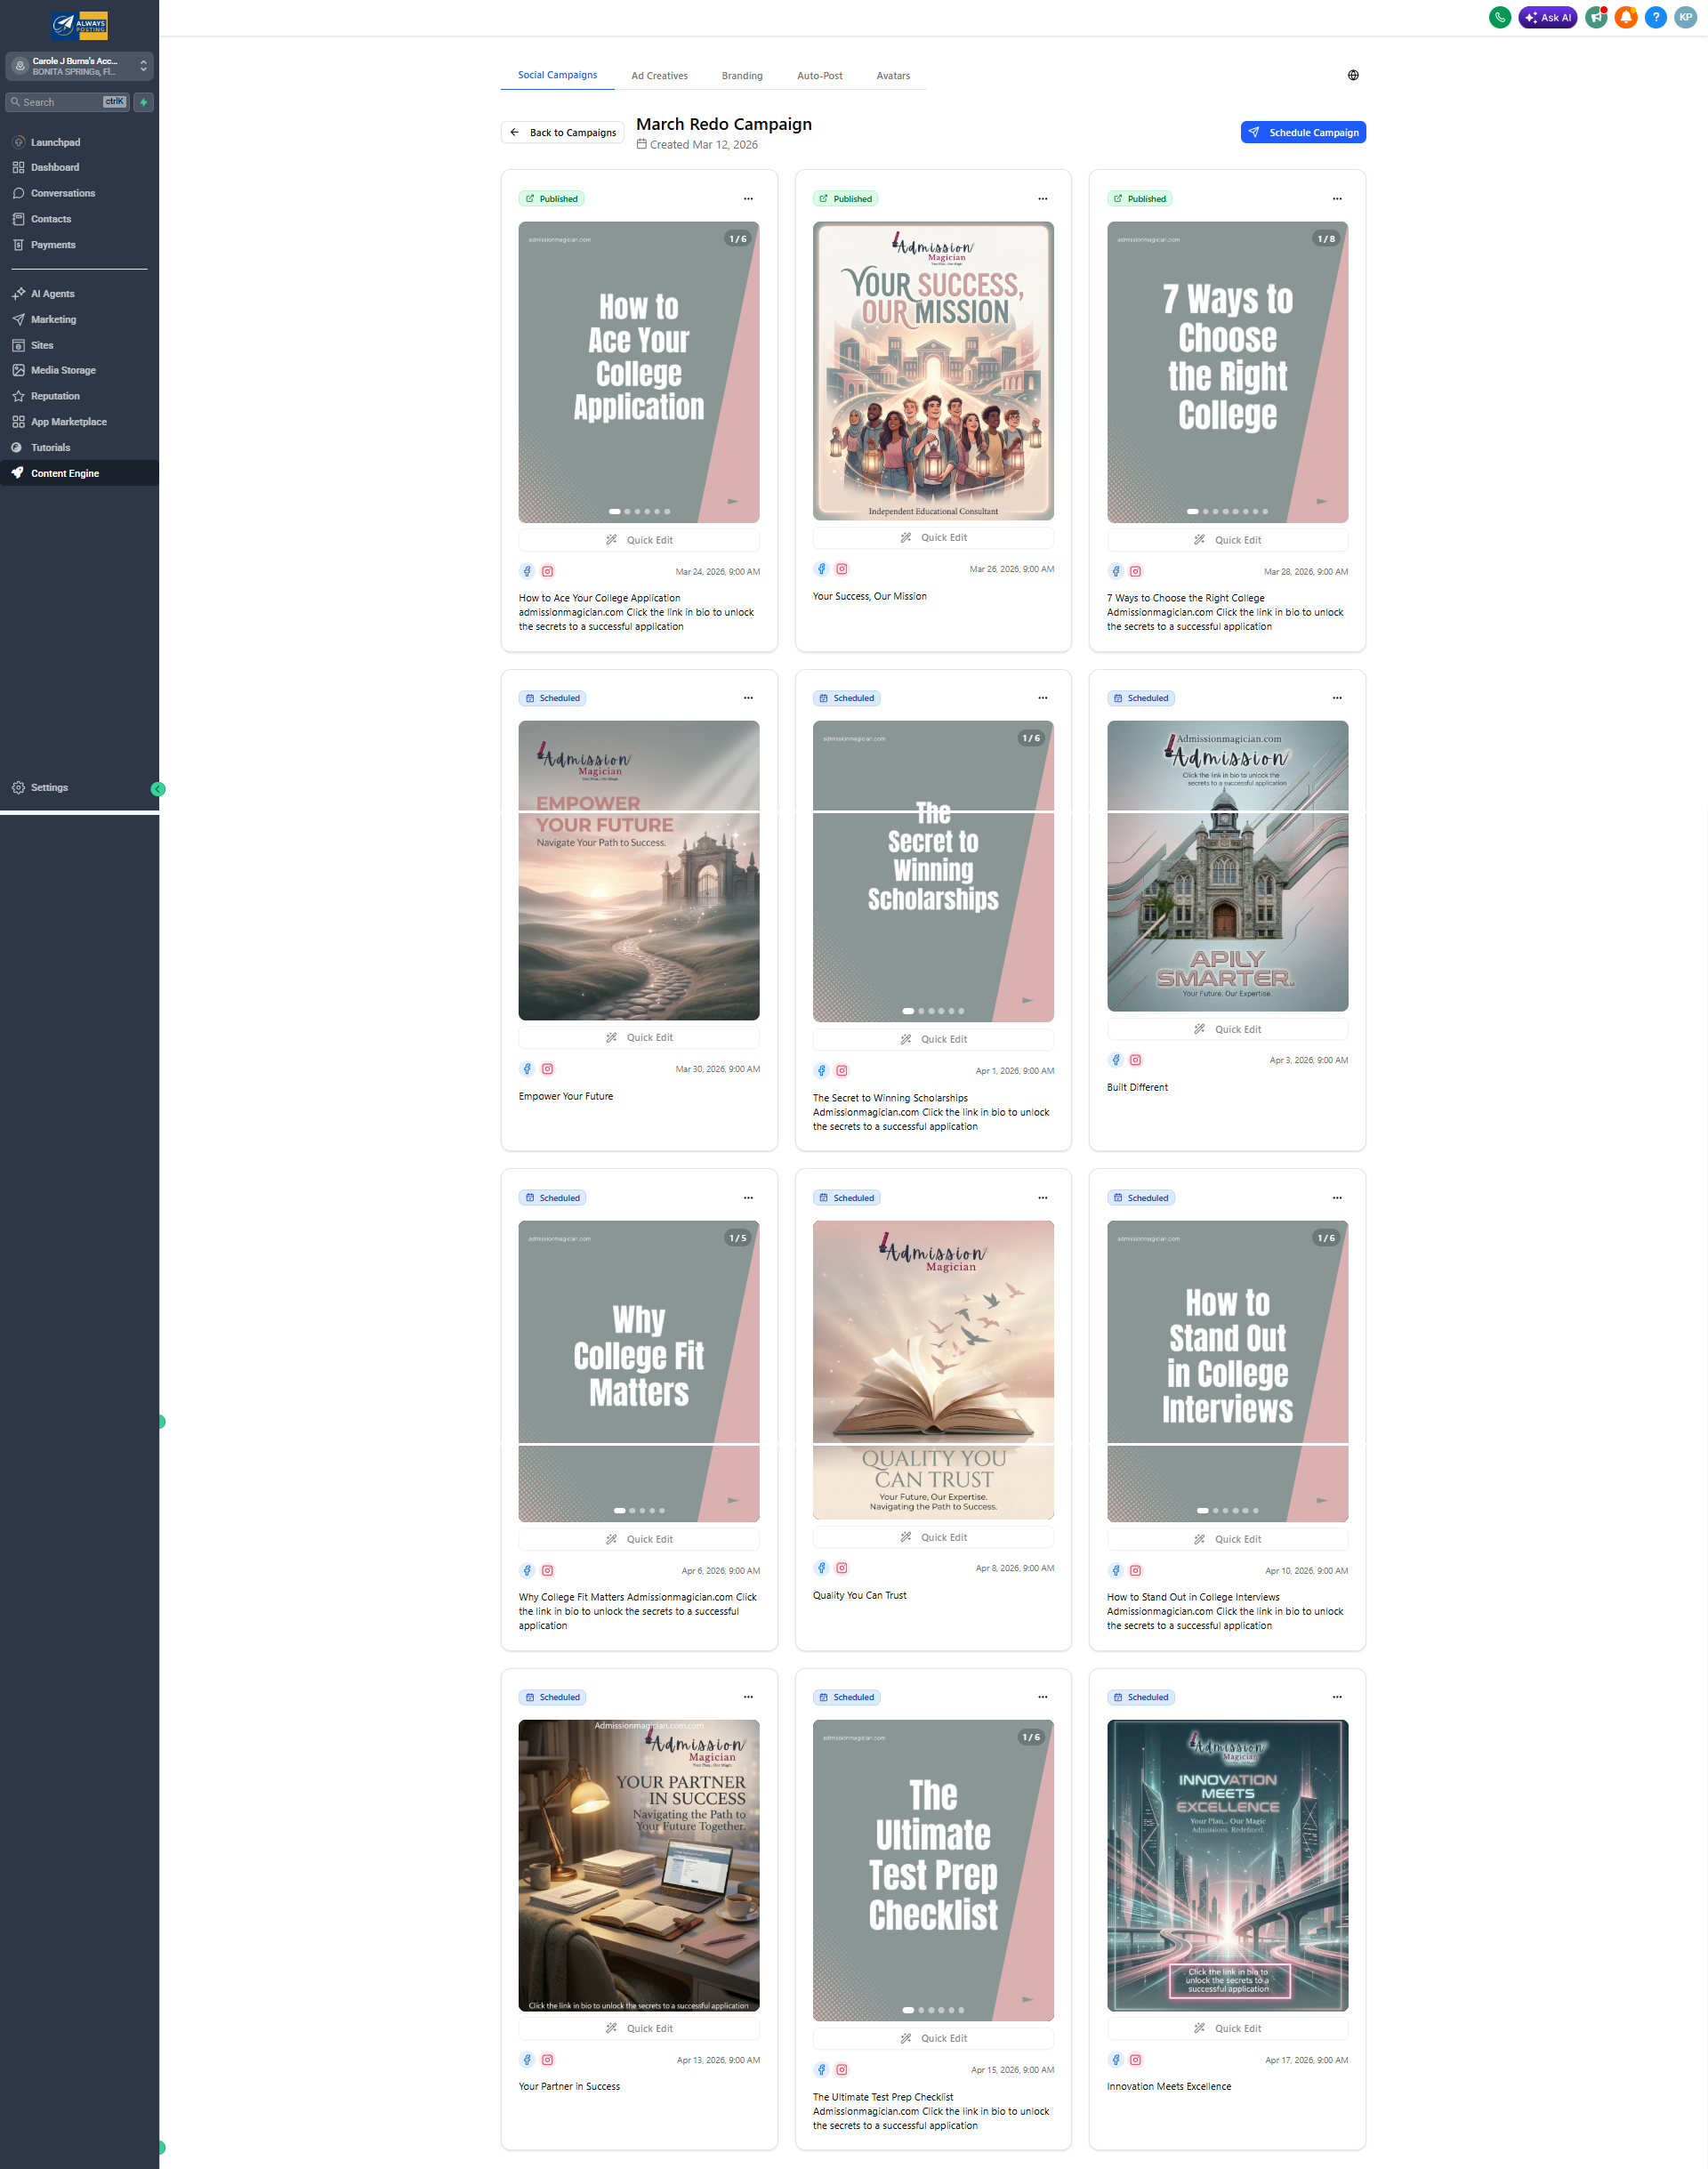The height and width of the screenshot is (2169, 1708).
Task: Open the overflow menu on How to Ace Your College Application
Action: [x=748, y=198]
